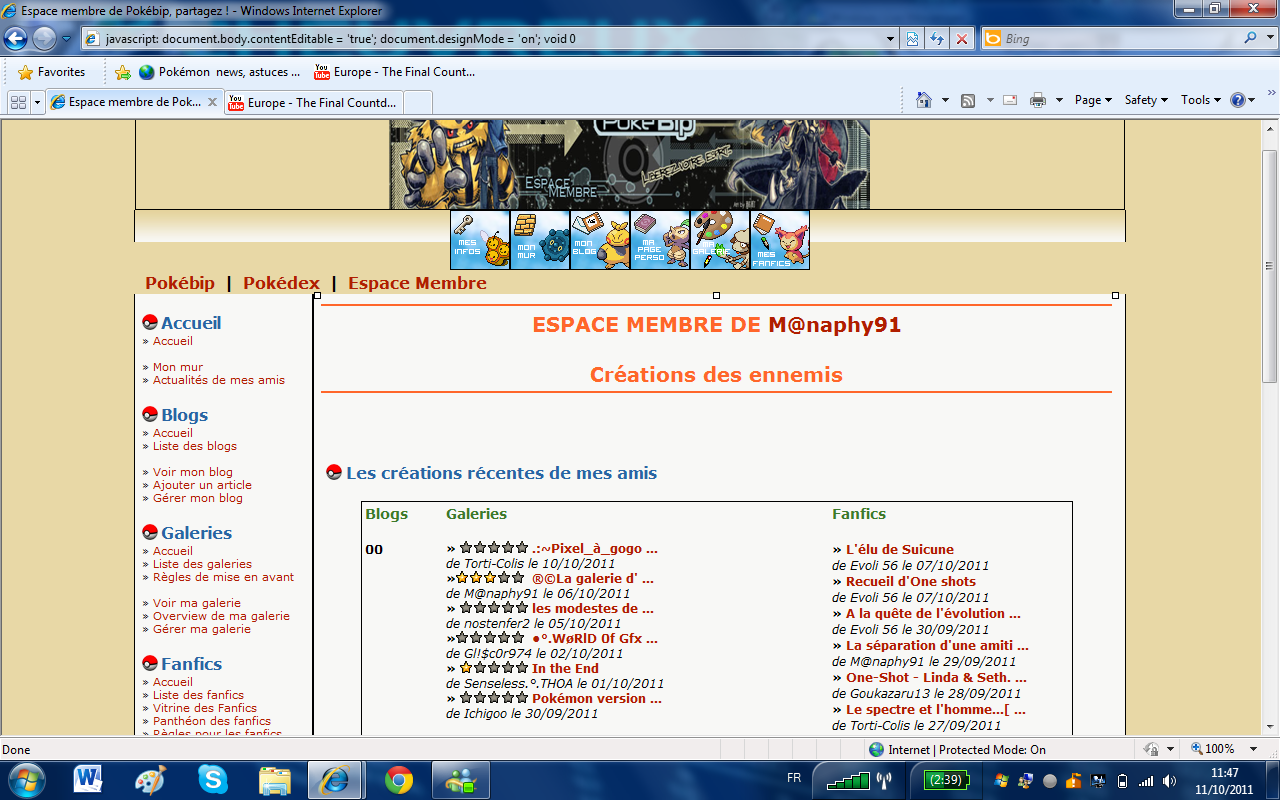The height and width of the screenshot is (800, 1280).
Task: Open the Ma Page Perso icon tile
Action: pos(660,240)
